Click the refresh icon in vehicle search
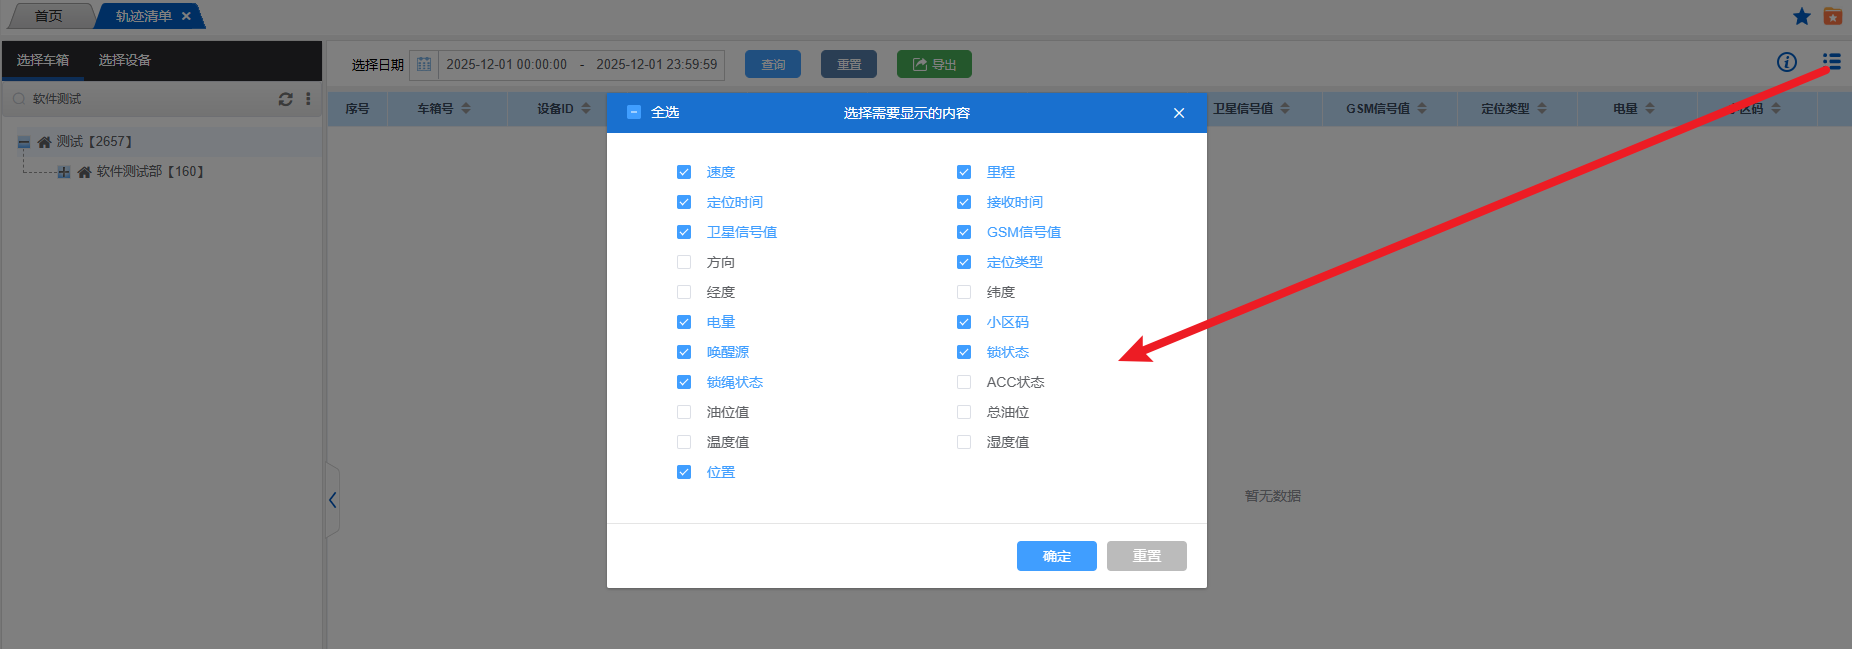The height and width of the screenshot is (649, 1852). [x=286, y=99]
